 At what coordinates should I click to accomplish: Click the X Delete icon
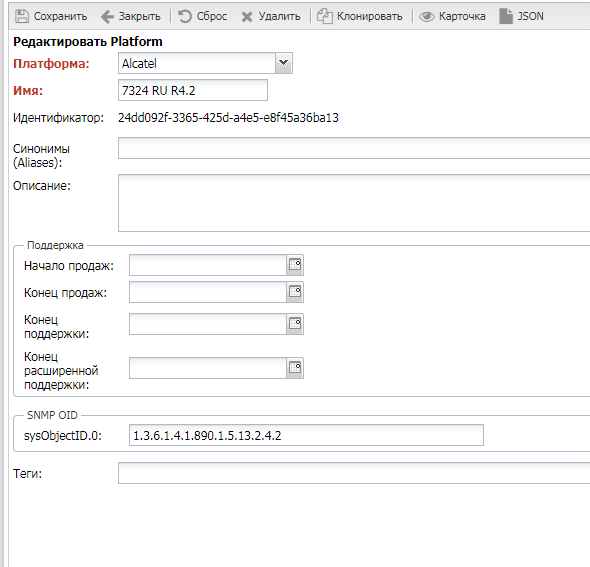pos(247,17)
